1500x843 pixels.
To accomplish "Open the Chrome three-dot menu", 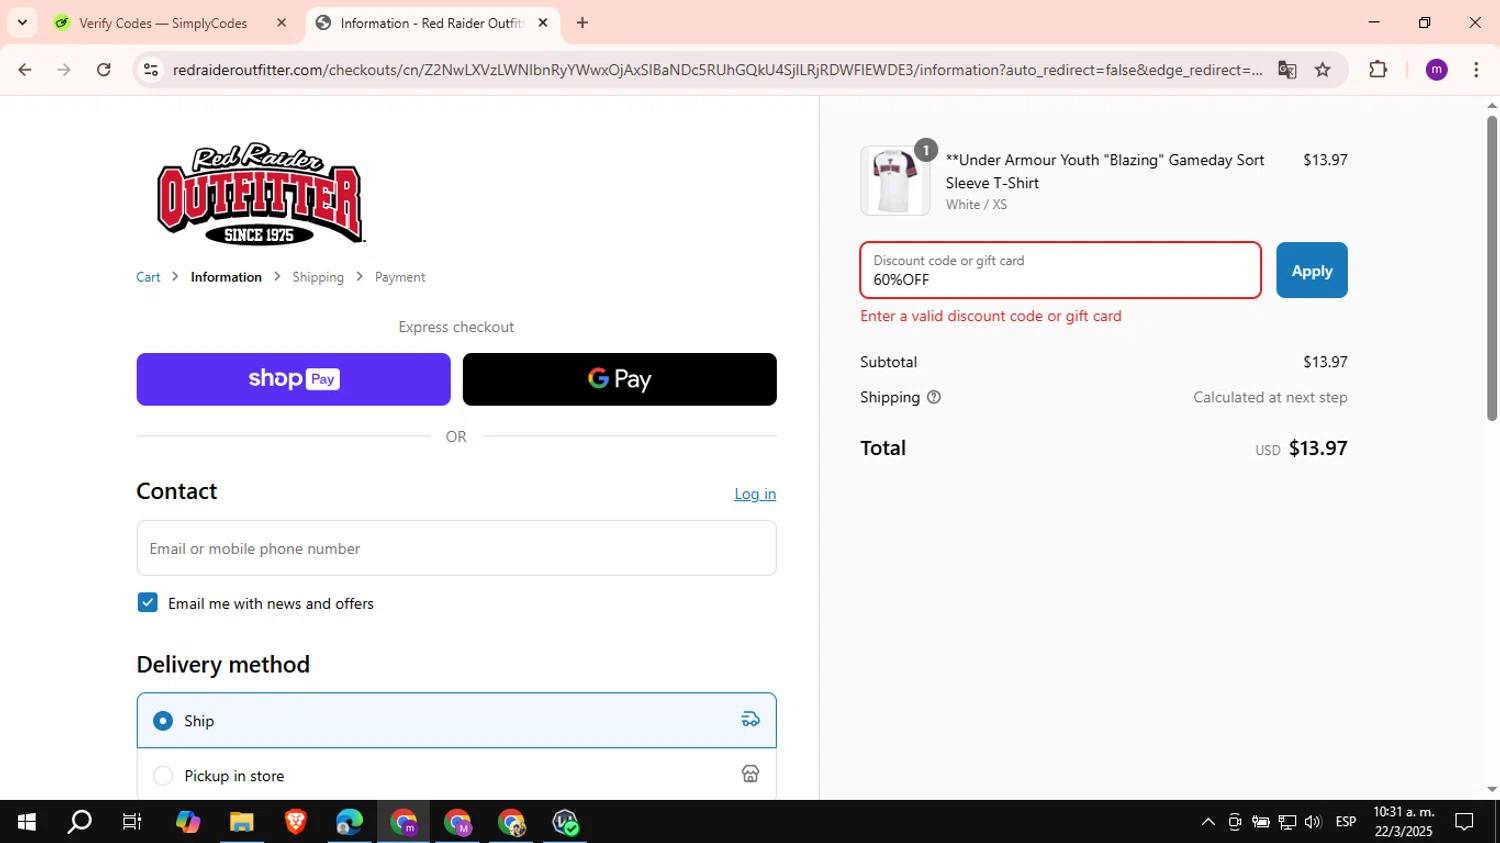I will (1476, 70).
